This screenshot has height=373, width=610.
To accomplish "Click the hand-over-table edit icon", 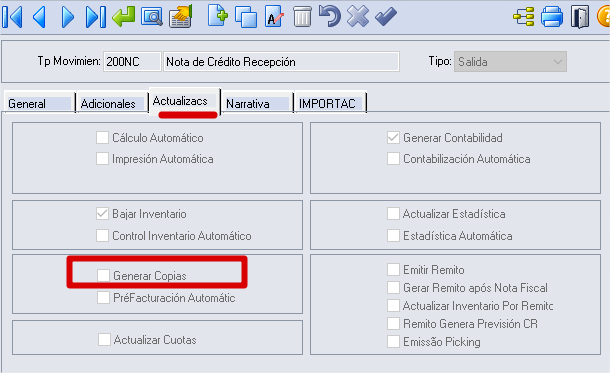I will click(x=181, y=16).
